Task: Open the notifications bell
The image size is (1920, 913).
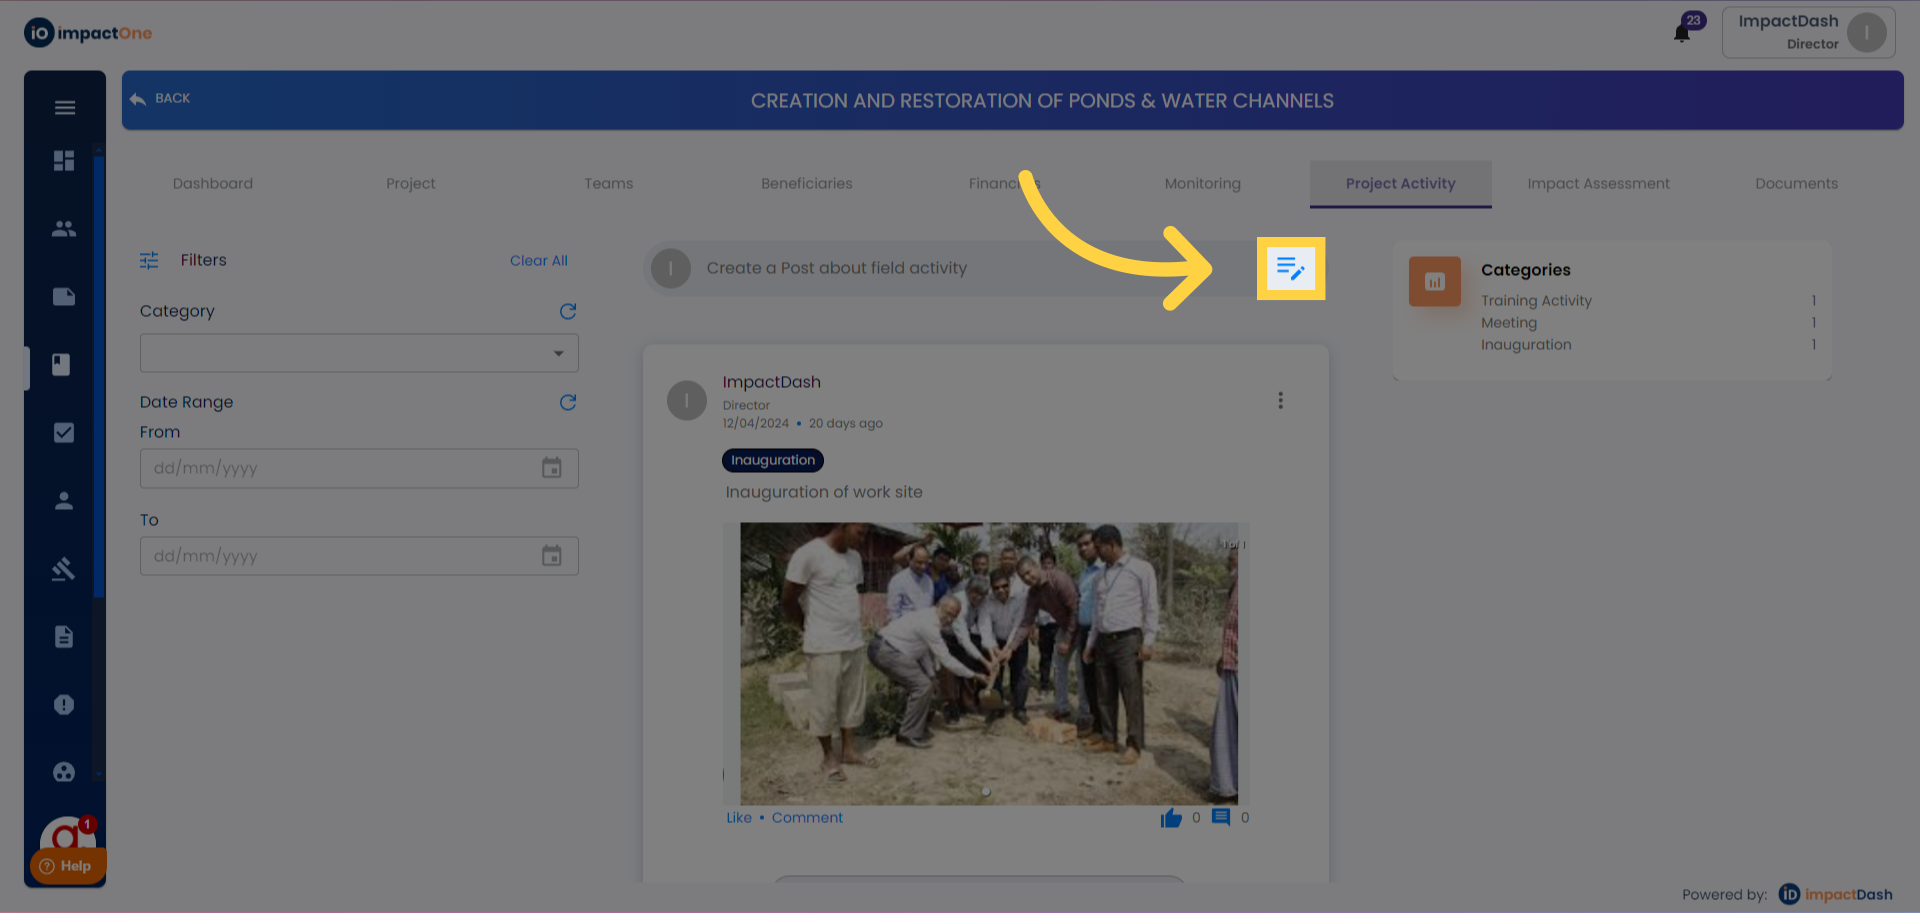Action: pyautogui.click(x=1682, y=34)
